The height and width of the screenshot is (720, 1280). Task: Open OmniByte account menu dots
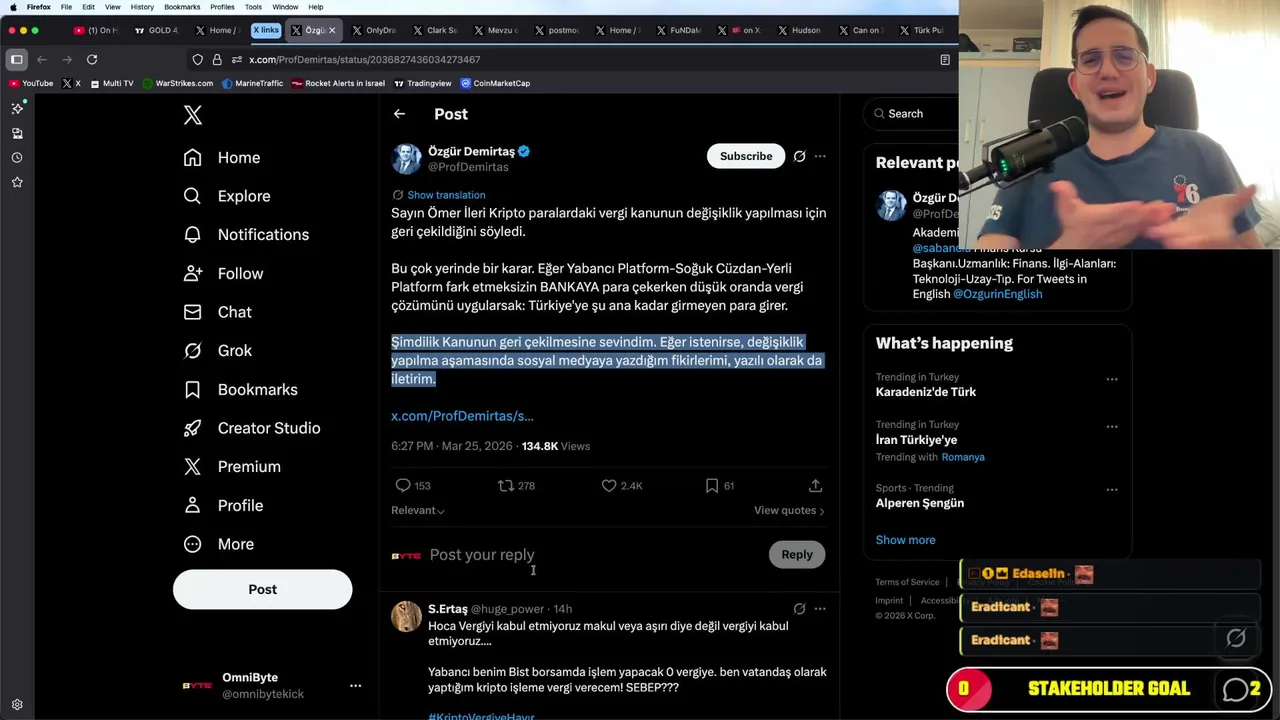click(355, 686)
